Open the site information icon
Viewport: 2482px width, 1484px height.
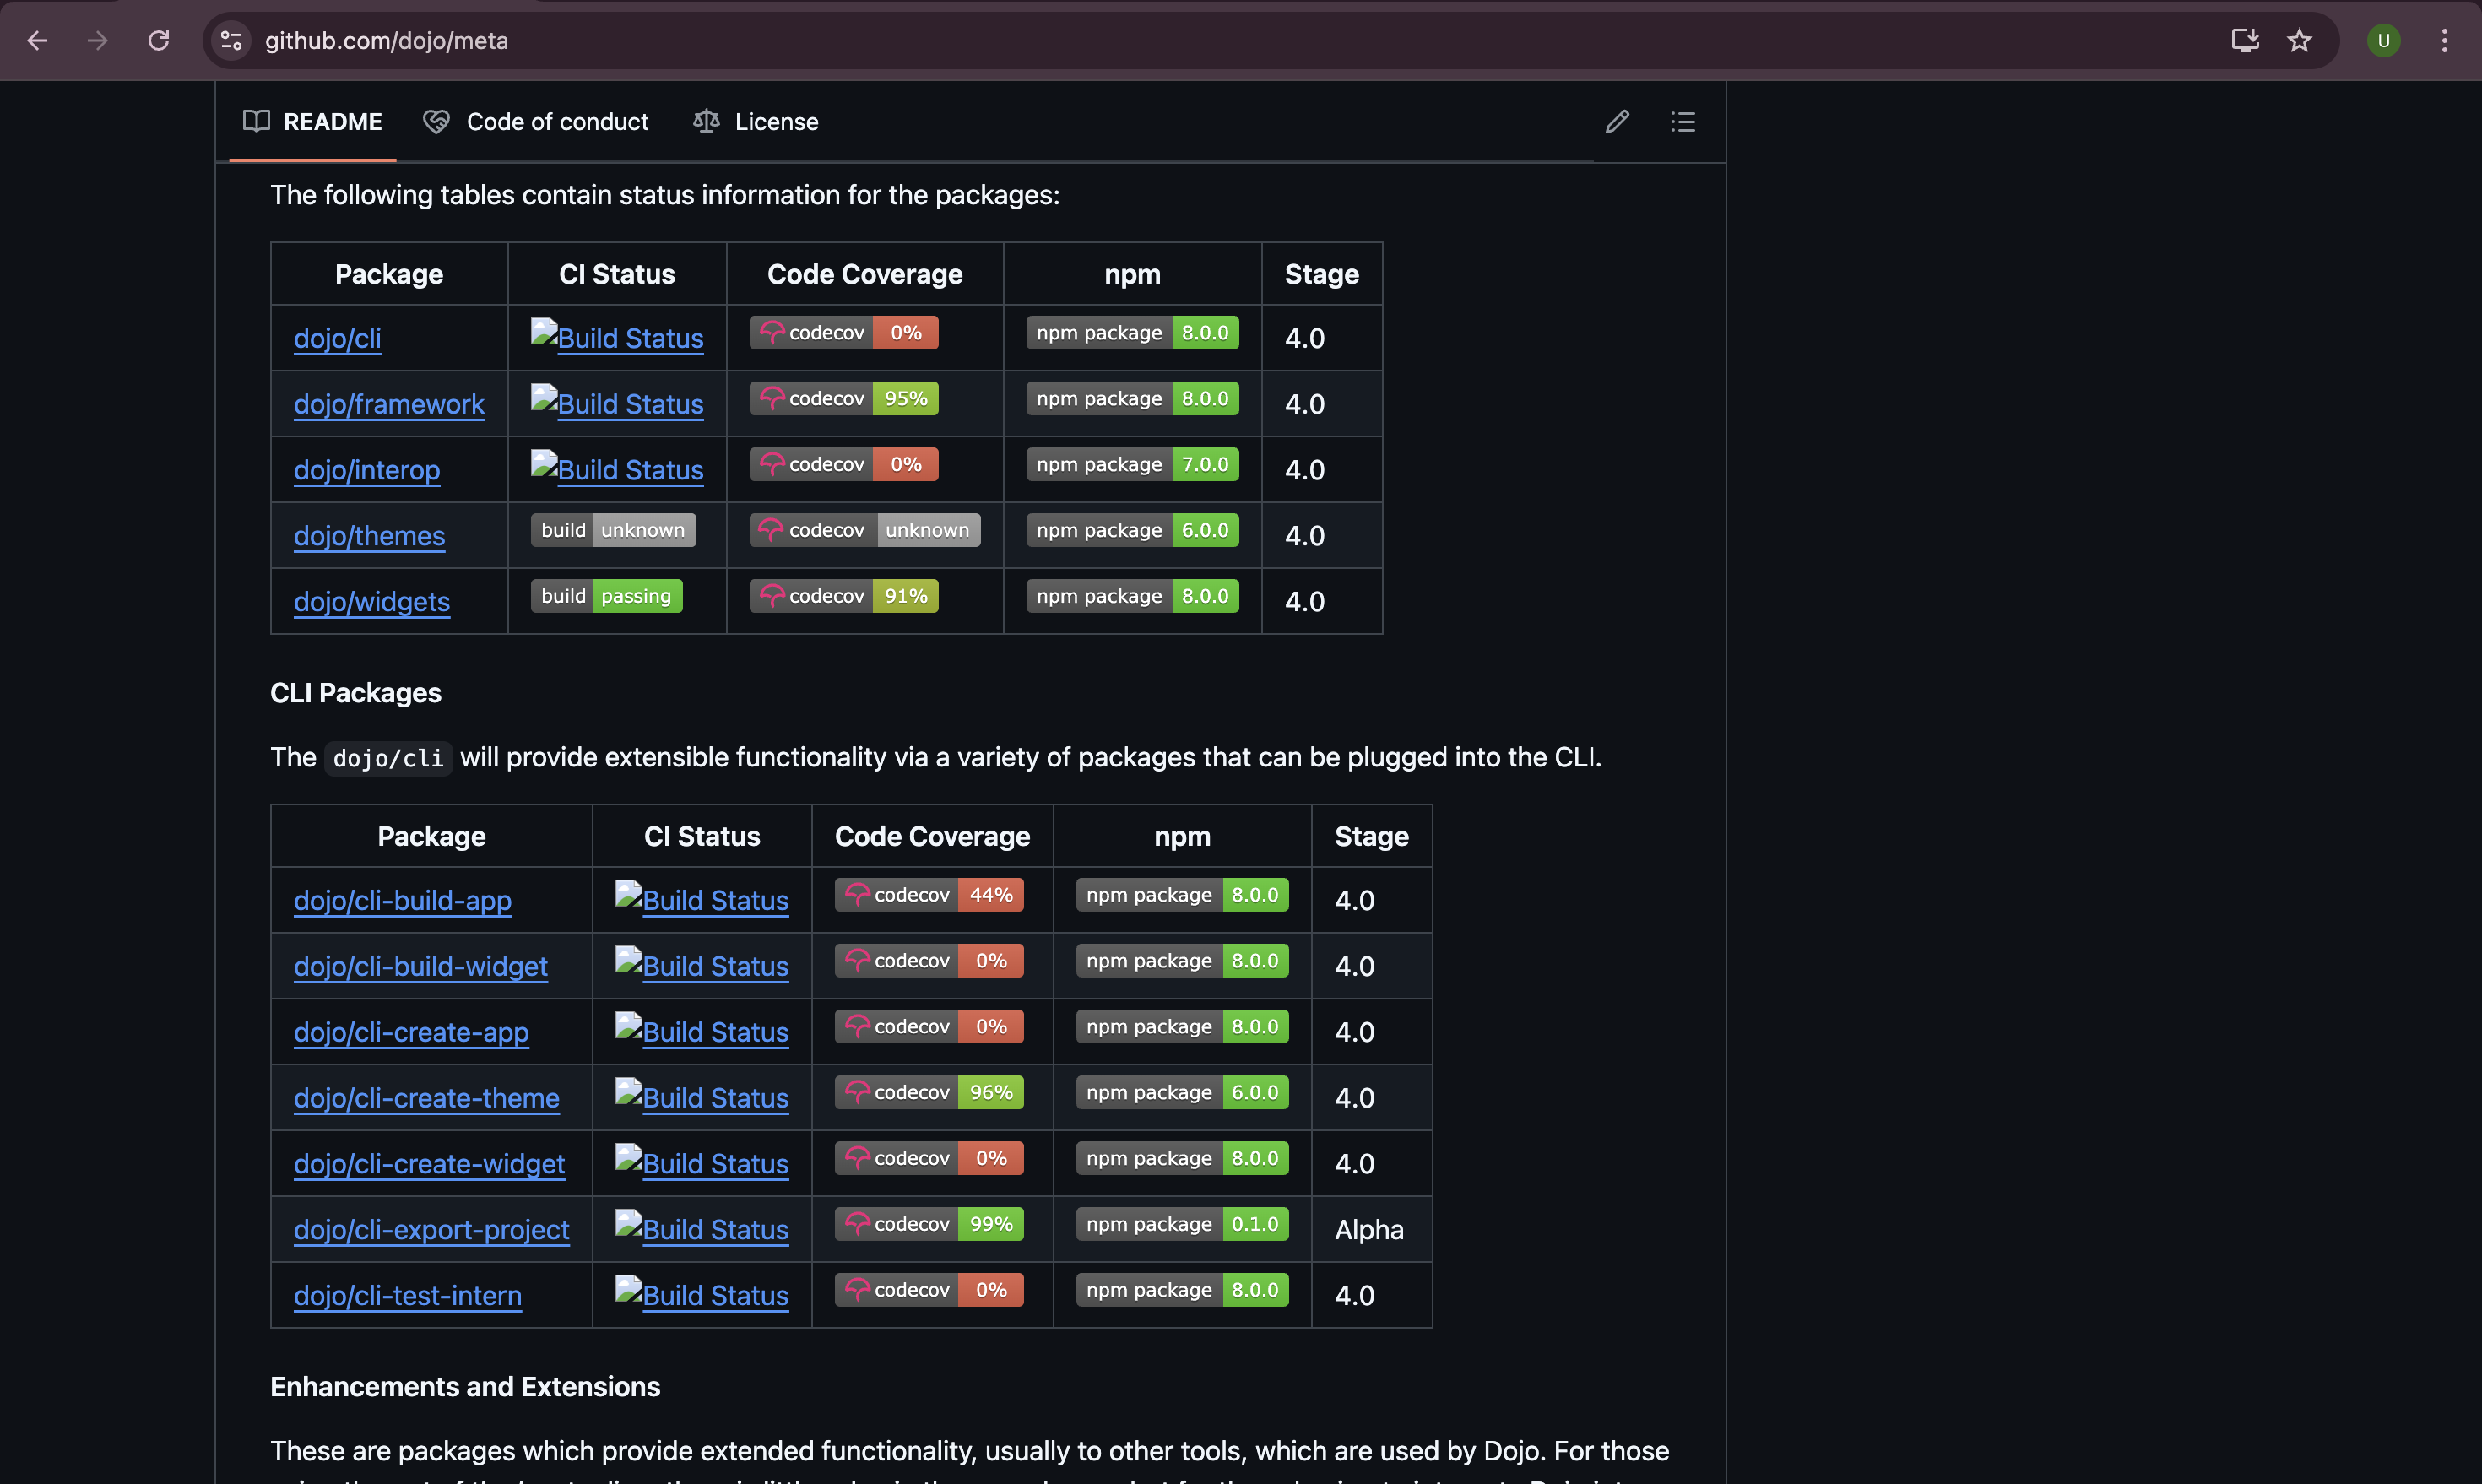[231, 40]
